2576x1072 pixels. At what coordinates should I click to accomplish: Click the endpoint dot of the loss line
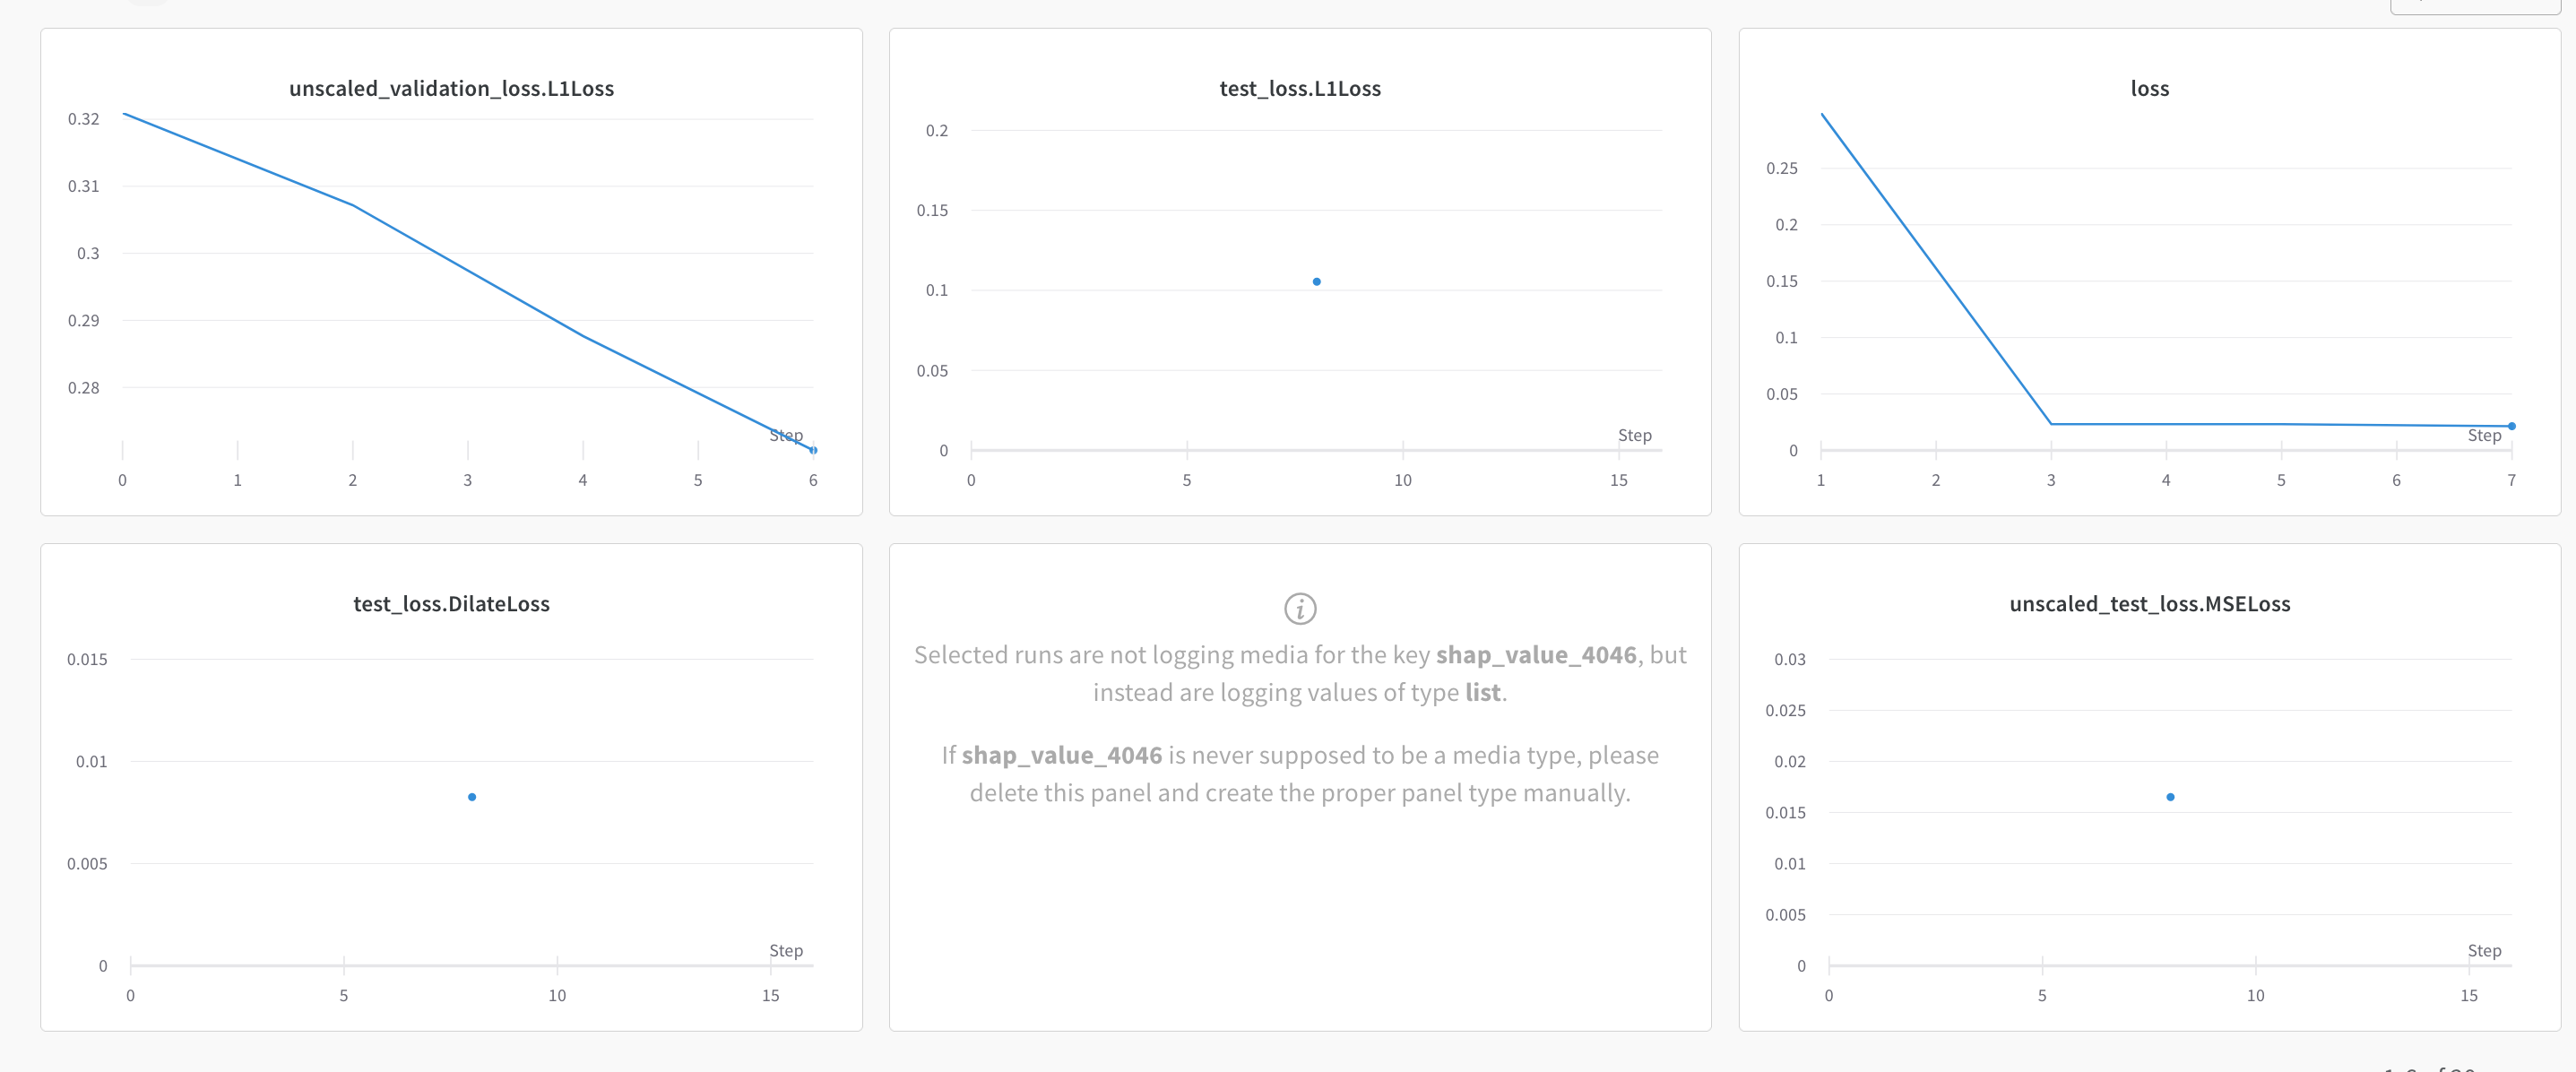[x=2511, y=426]
